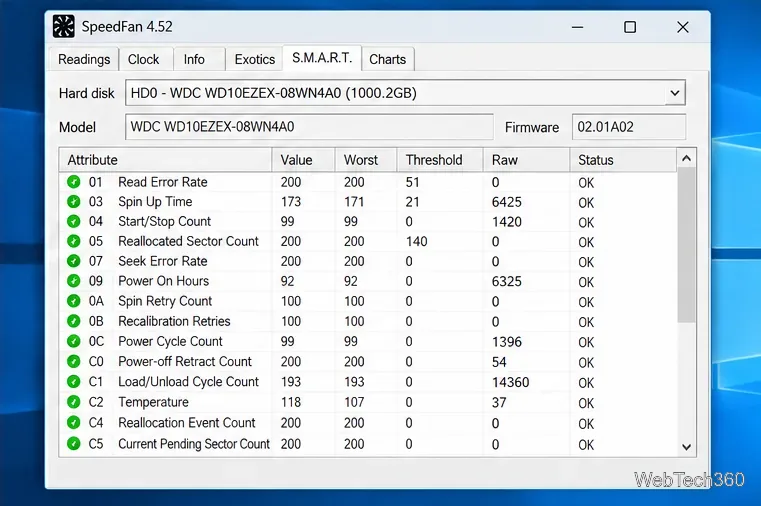Open the Charts tab
761x506 pixels.
[387, 59]
